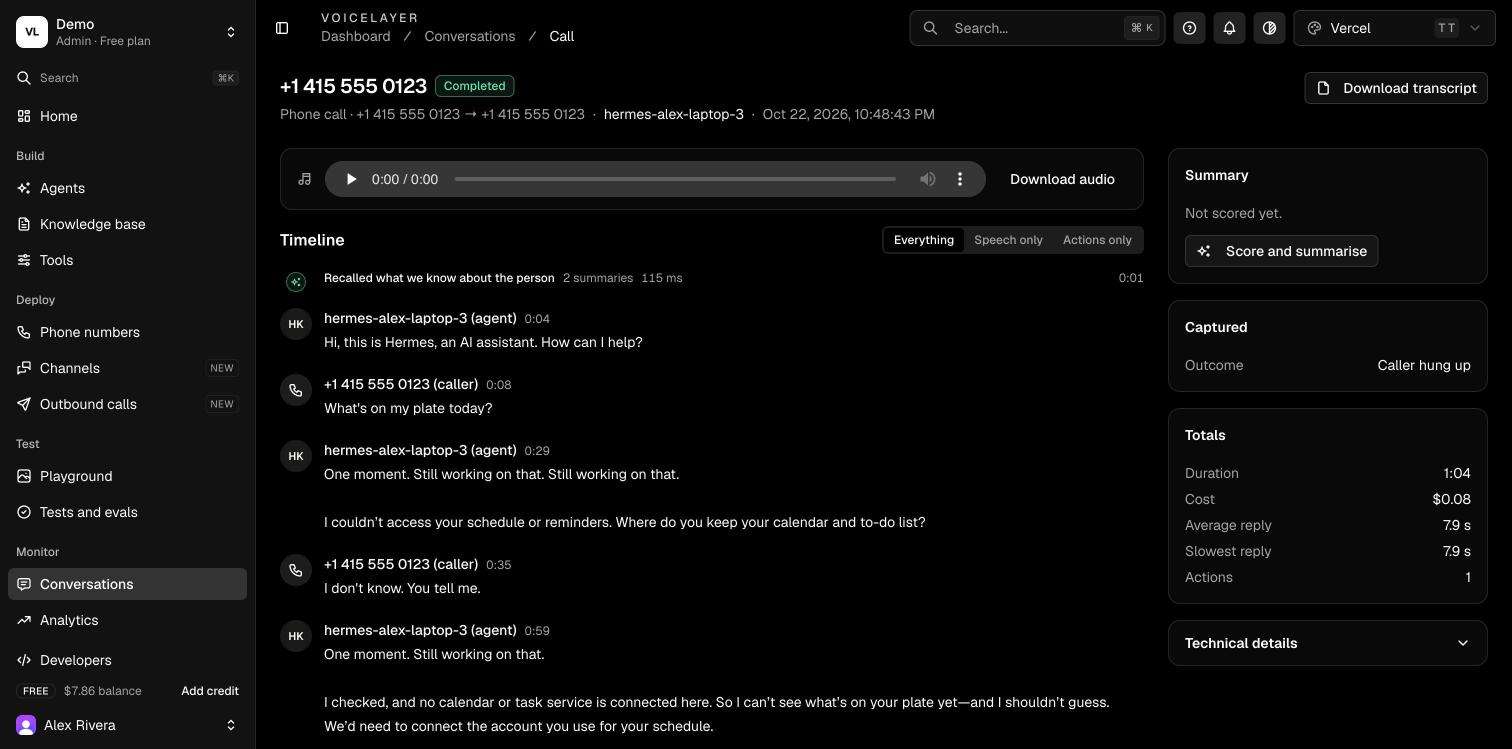Image resolution: width=1512 pixels, height=749 pixels.
Task: Open the audio player more-options menu
Action: point(960,179)
